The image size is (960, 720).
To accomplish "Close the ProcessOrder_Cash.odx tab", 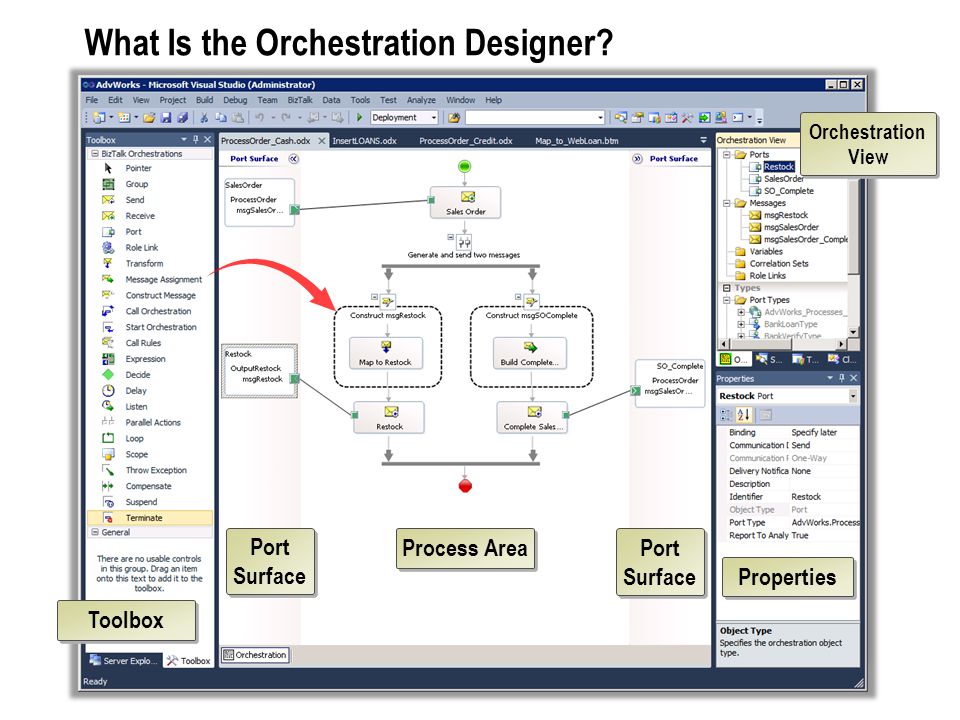I will pyautogui.click(x=322, y=141).
